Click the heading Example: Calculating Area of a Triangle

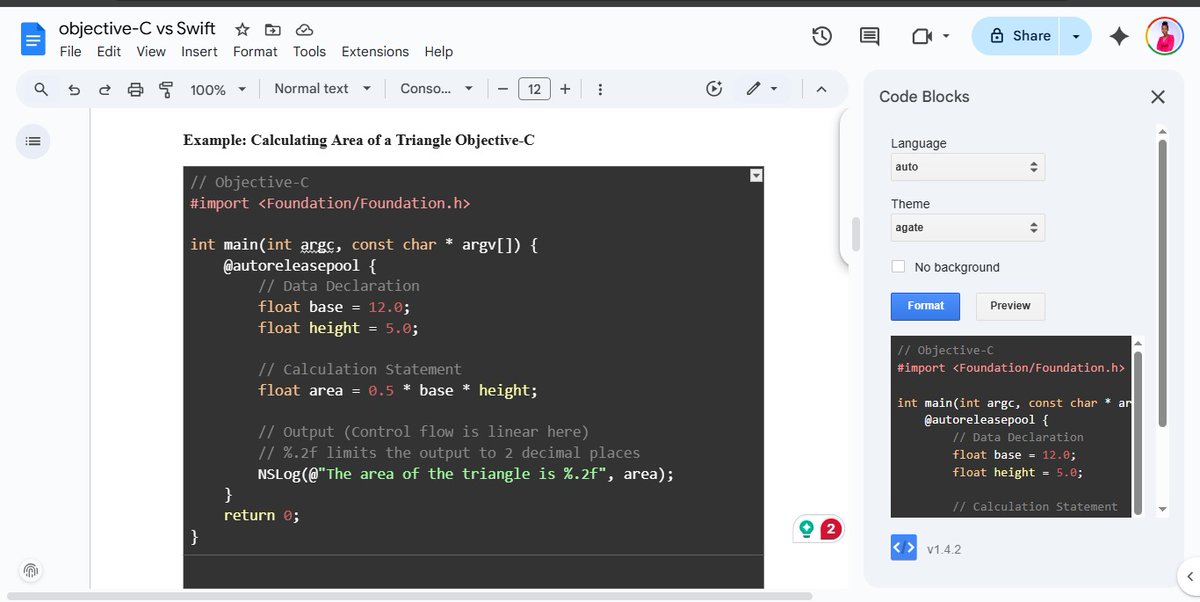[x=358, y=140]
